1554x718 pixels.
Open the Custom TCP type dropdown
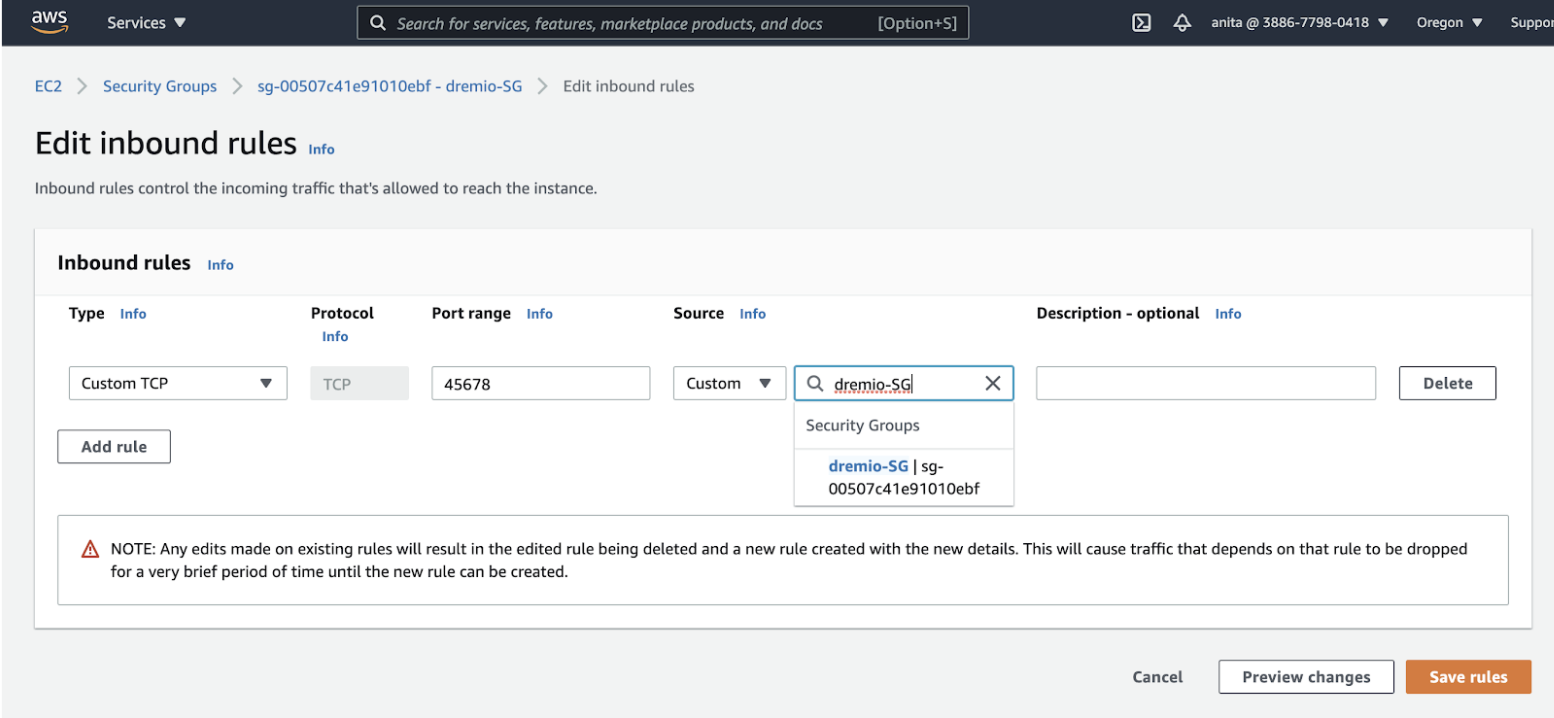[x=178, y=384]
